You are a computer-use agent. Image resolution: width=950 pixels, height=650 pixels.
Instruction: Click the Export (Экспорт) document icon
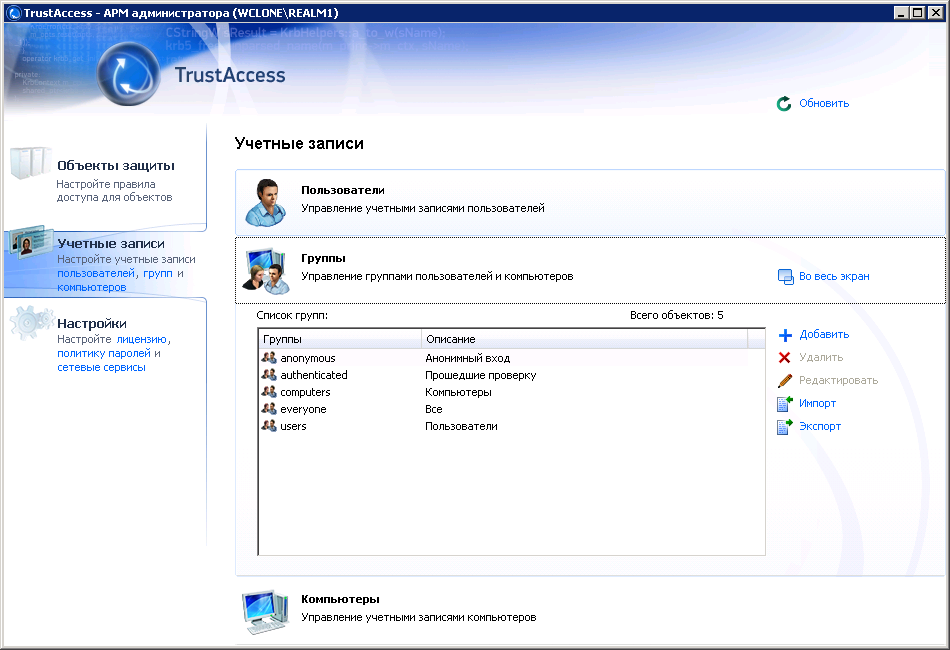785,427
